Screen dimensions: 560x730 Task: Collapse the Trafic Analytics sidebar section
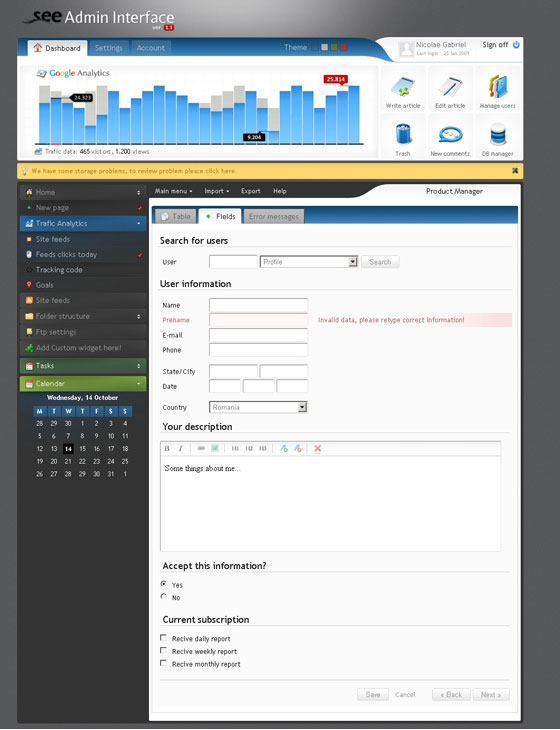138,223
